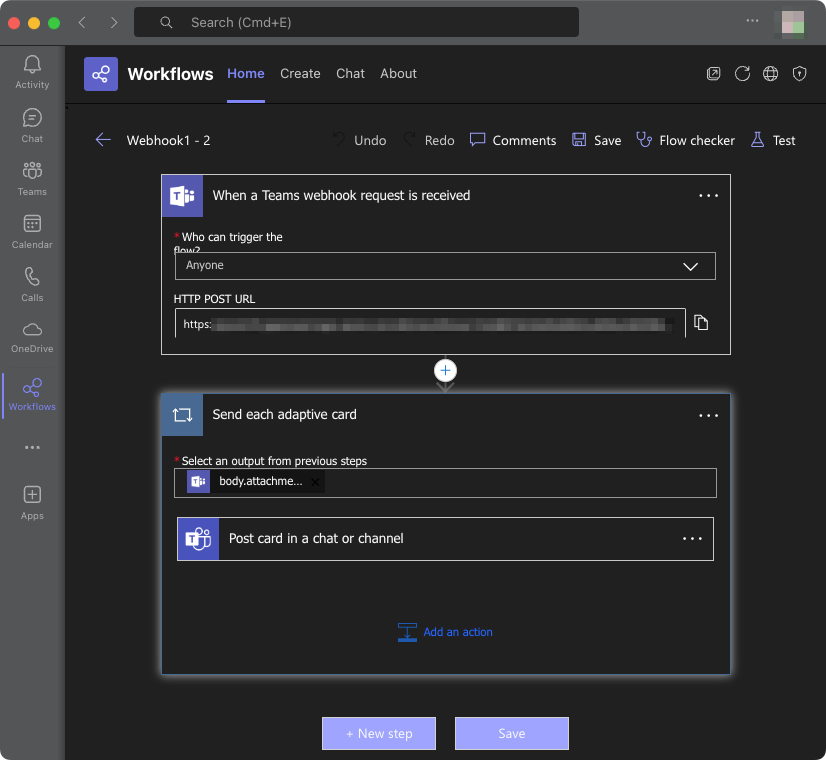Open the globe website icon
Screen dimensions: 826x760
point(771,74)
